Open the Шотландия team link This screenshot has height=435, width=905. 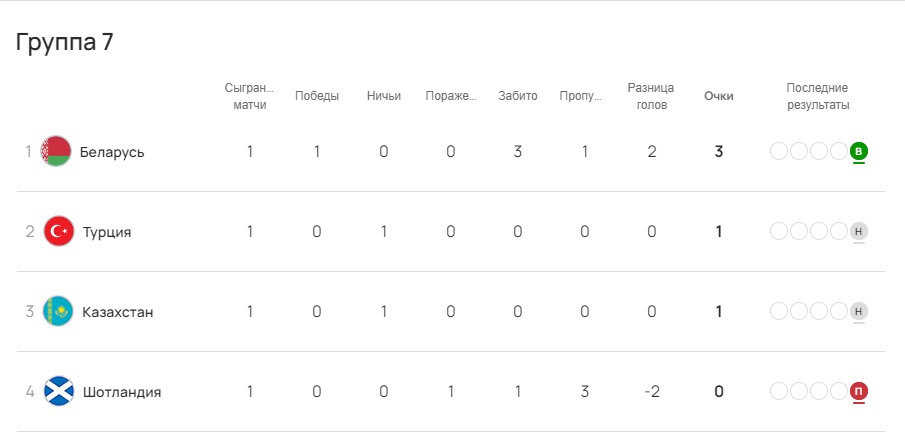tap(122, 392)
